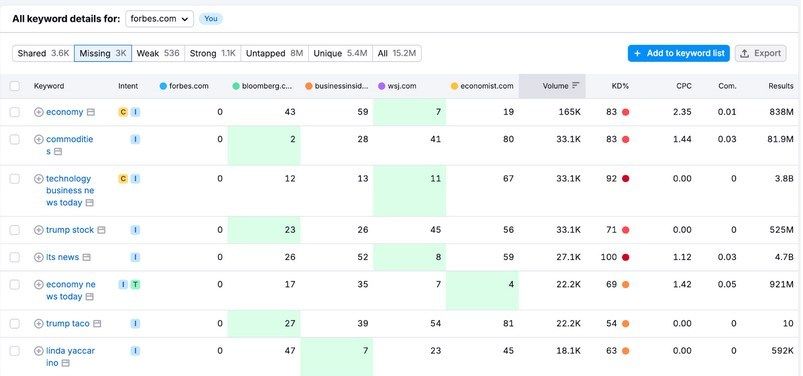The image size is (803, 376).
Task: Click commercial intent C badge on economy row
Action: pyautogui.click(x=123, y=112)
